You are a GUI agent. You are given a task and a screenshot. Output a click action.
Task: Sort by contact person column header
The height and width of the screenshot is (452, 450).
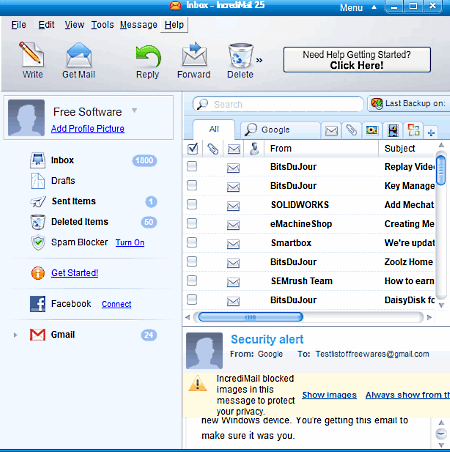point(254,149)
